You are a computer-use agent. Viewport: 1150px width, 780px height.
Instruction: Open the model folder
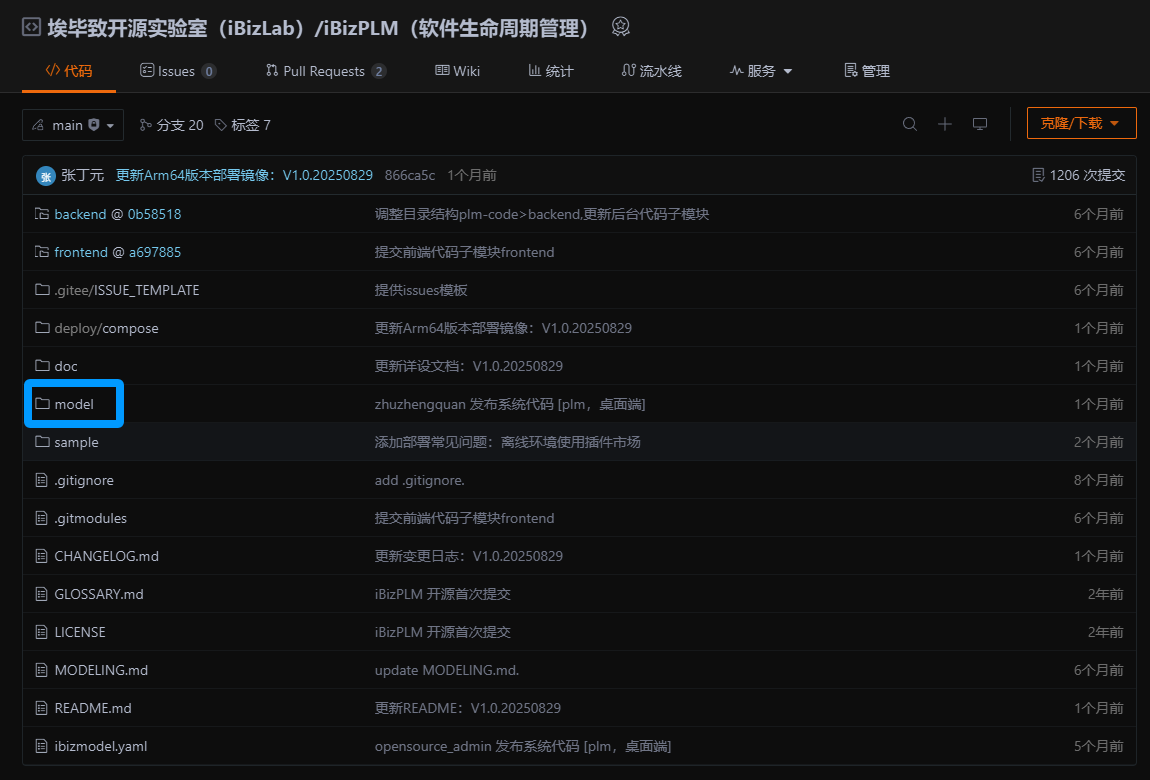[74, 404]
